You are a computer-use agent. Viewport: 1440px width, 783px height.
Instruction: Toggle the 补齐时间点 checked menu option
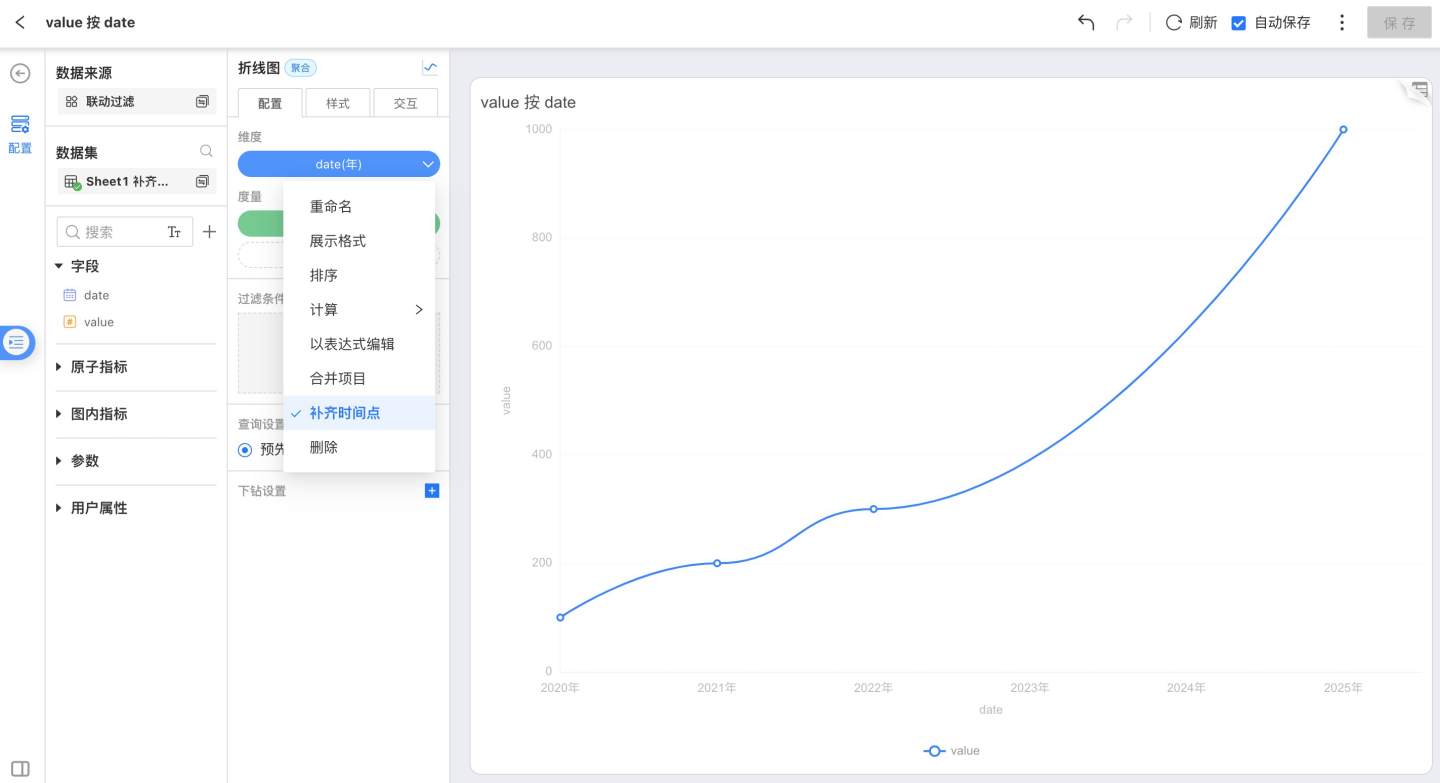(345, 413)
